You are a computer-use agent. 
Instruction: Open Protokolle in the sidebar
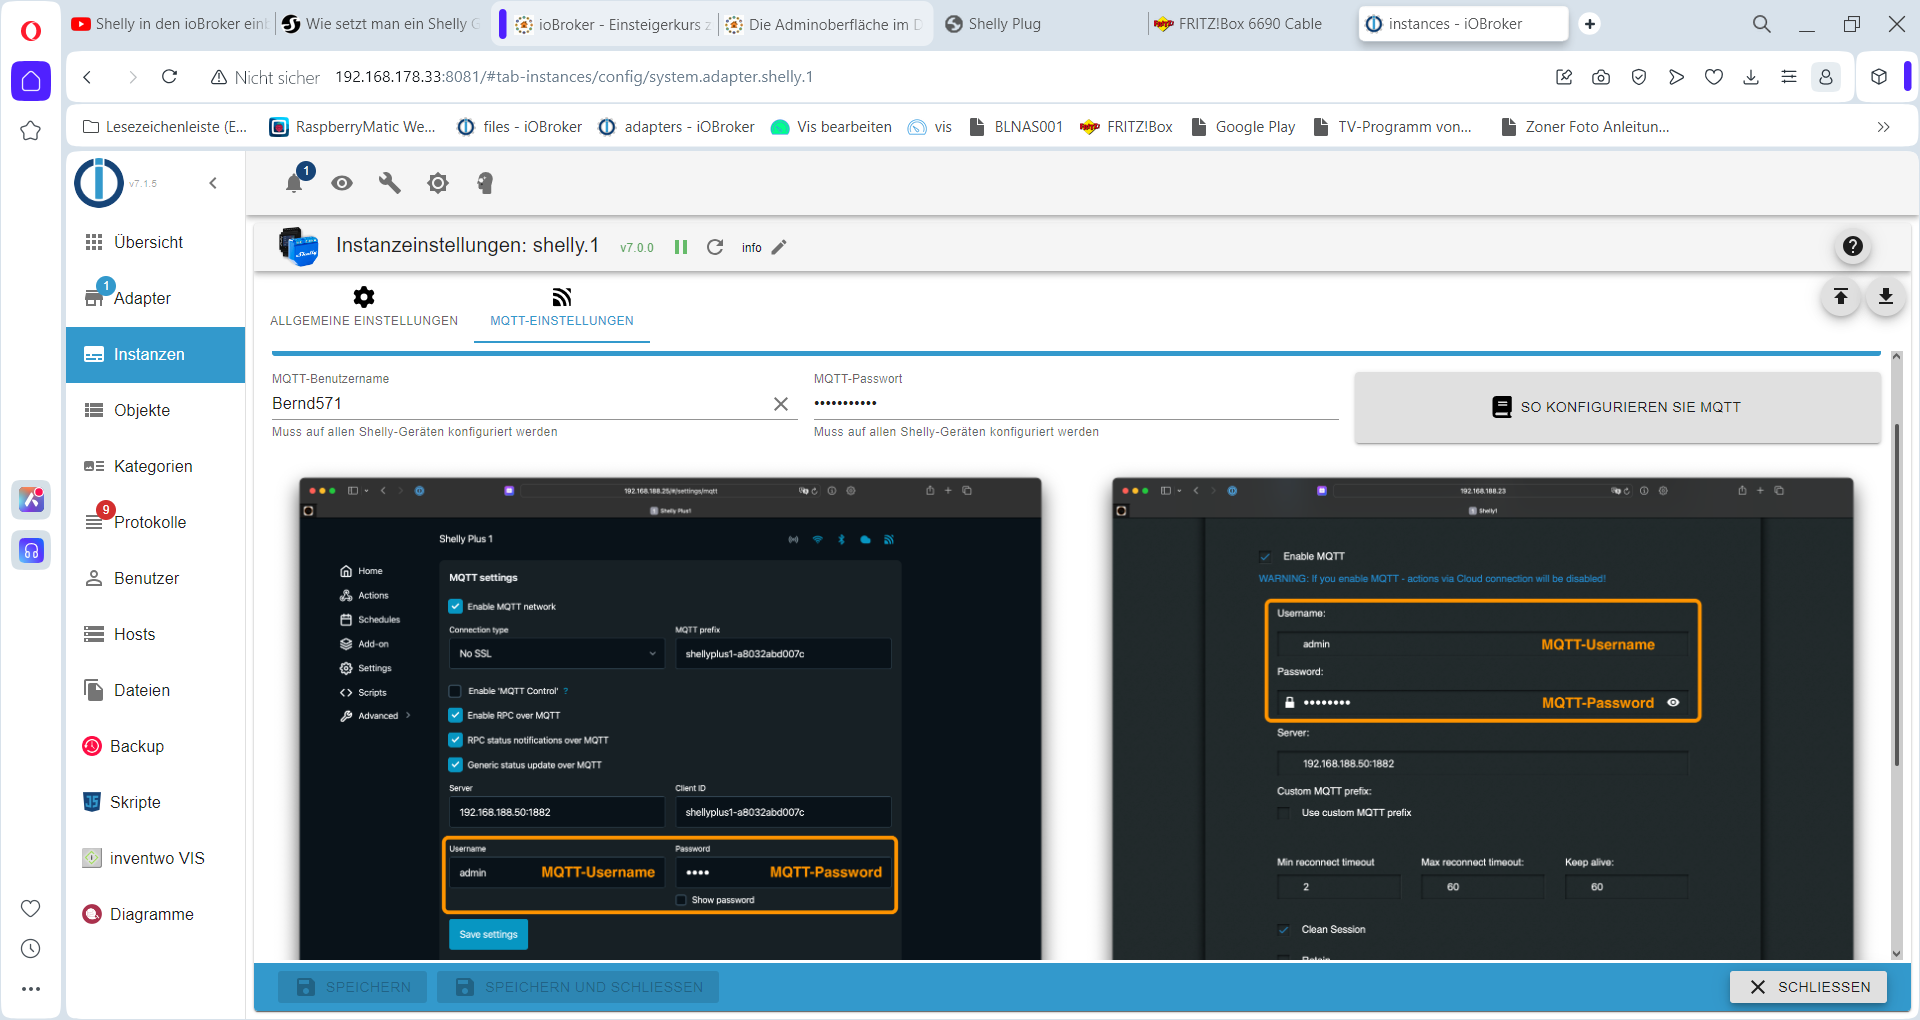click(155, 522)
